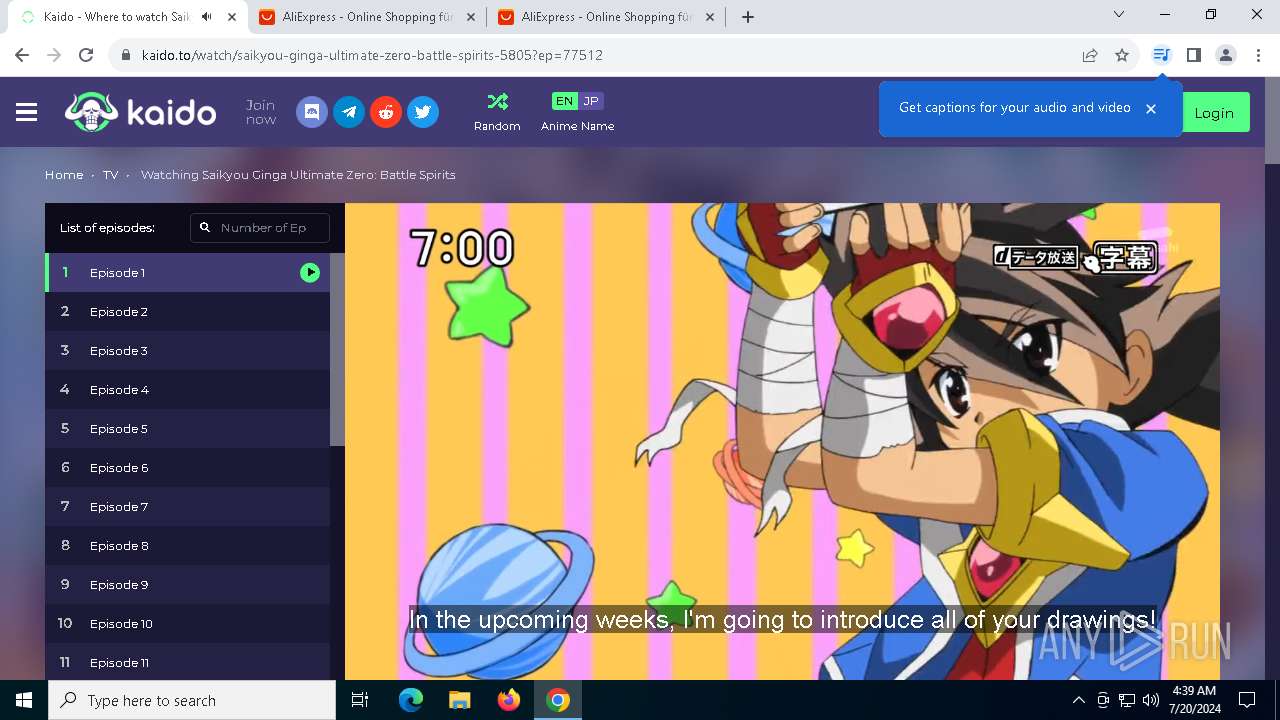Screen dimensions: 1280x720
Task: Select Episode 4 in the list
Action: [187, 390]
